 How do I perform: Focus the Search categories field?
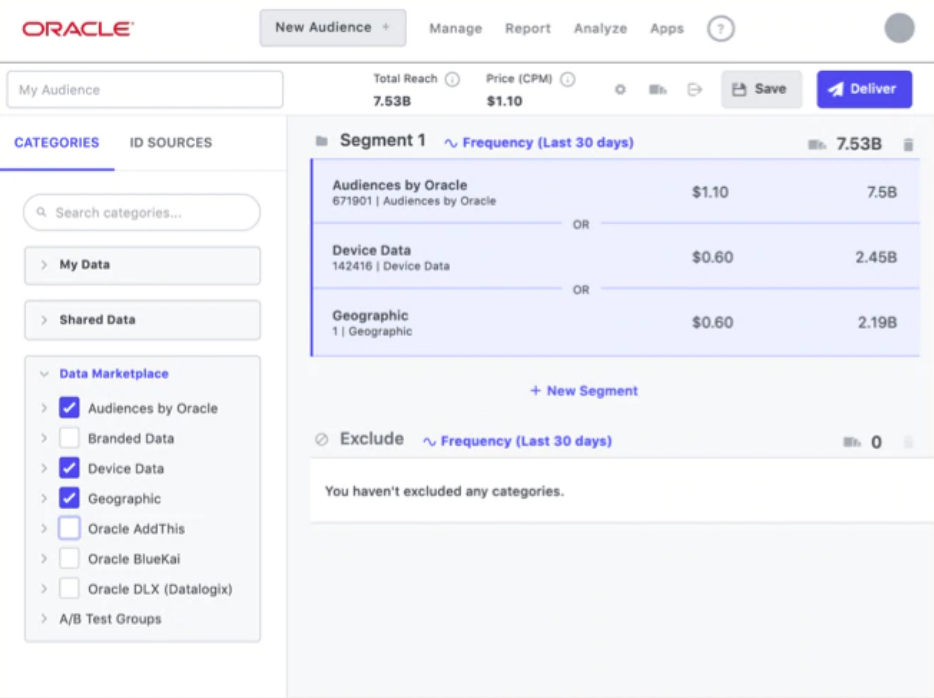(x=142, y=213)
